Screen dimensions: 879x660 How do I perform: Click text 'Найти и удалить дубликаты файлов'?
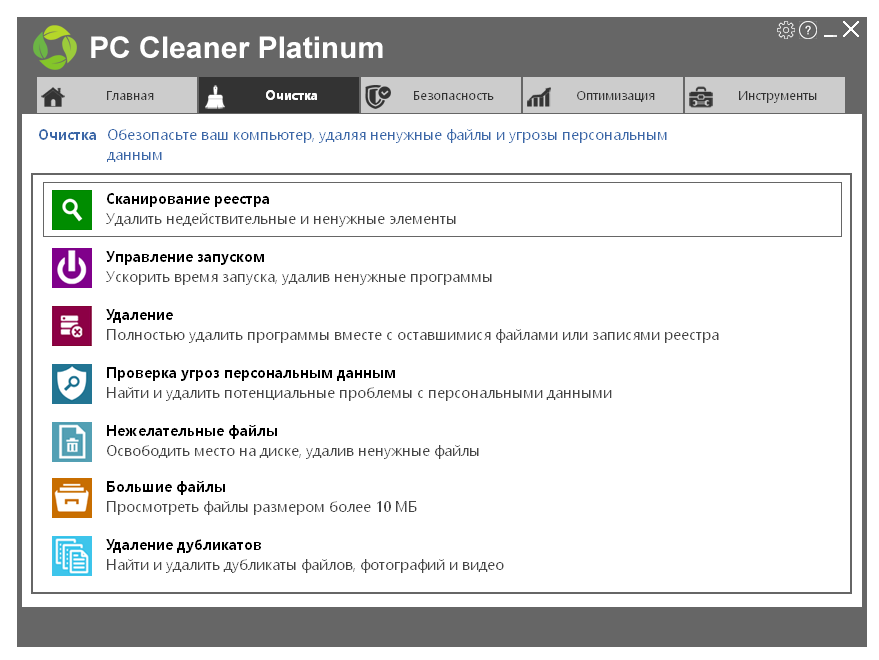230,565
